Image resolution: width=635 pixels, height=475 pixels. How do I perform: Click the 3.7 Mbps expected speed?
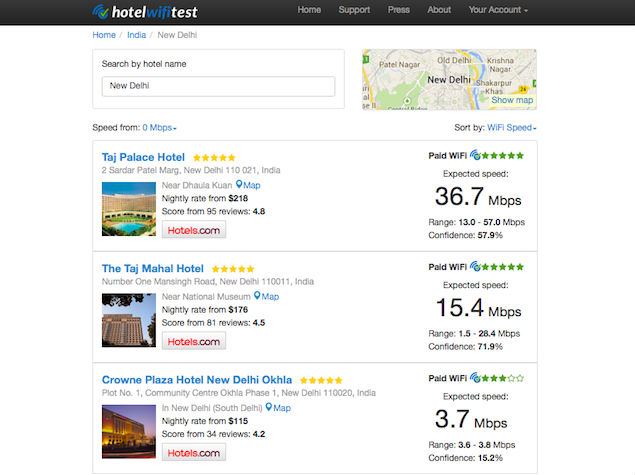[471, 420]
